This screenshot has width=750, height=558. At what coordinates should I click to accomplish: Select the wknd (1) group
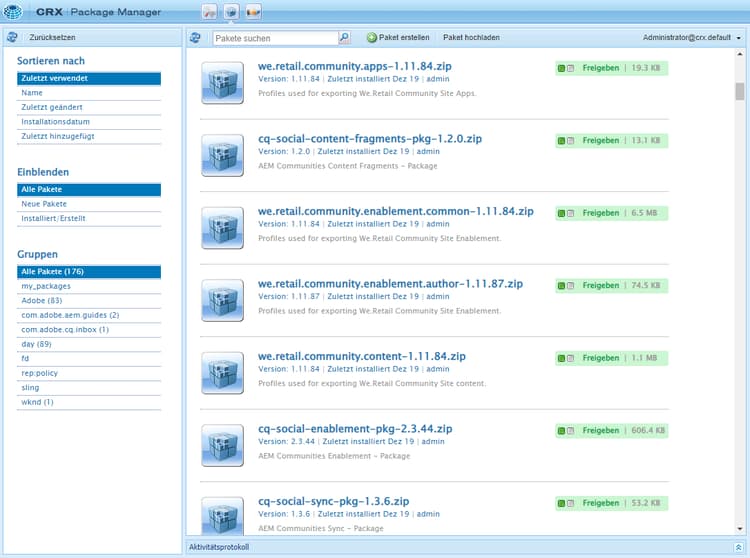[x=89, y=402]
